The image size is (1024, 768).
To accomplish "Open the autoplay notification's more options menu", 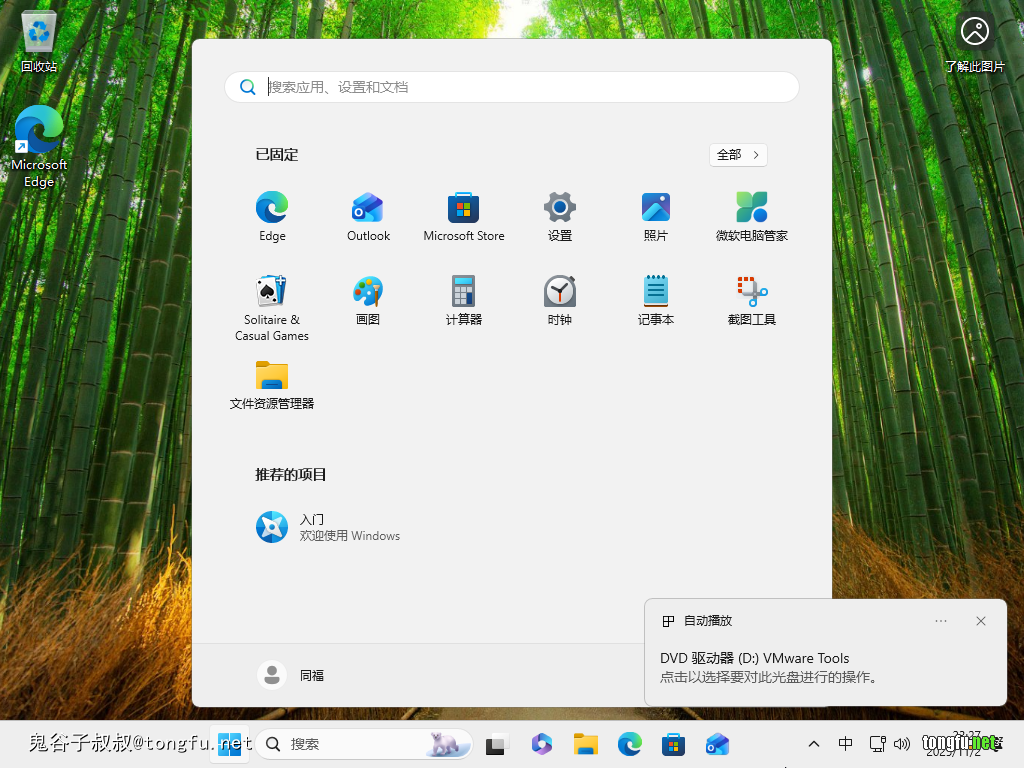I will [x=941, y=621].
